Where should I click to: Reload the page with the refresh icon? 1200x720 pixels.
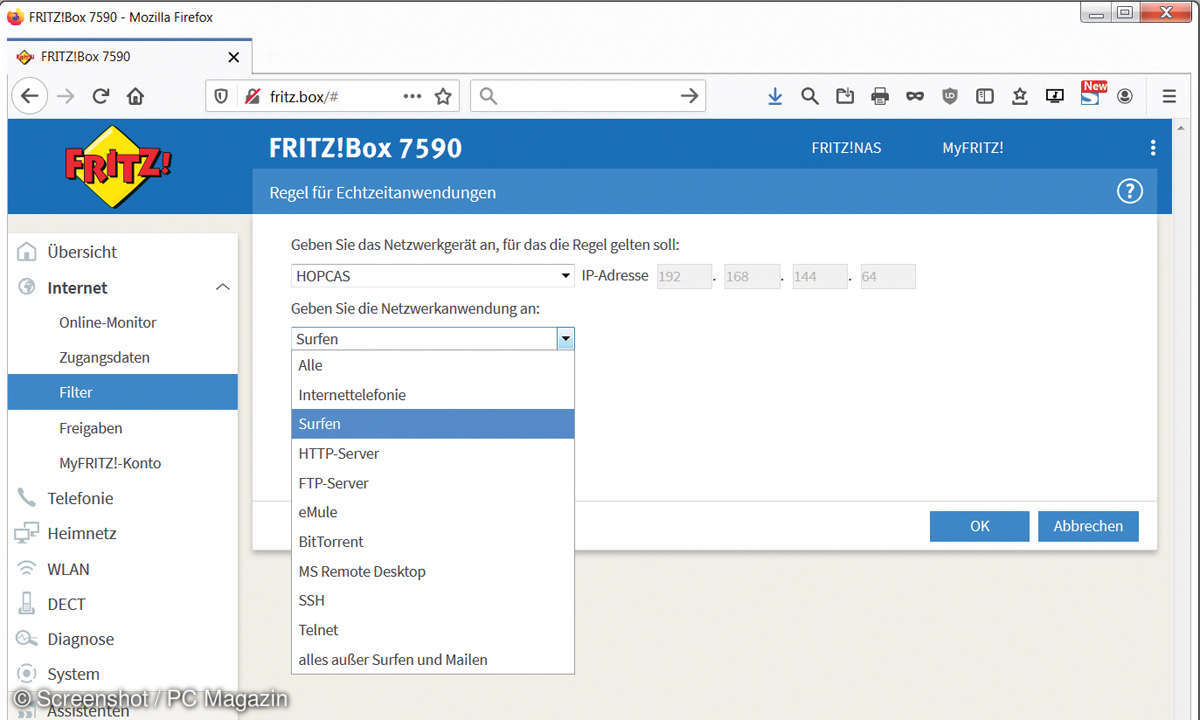(x=100, y=96)
